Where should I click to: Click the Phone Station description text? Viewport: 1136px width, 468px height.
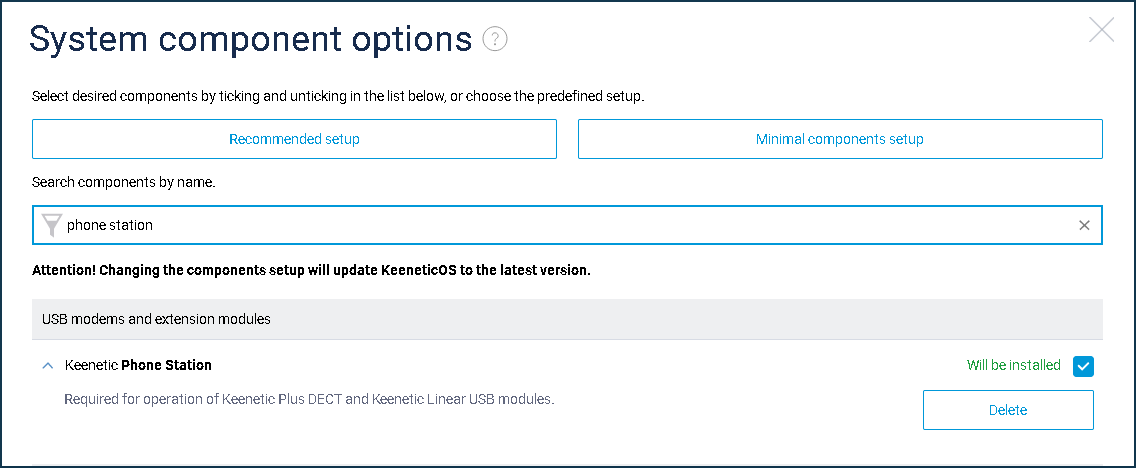pyautogui.click(x=309, y=399)
